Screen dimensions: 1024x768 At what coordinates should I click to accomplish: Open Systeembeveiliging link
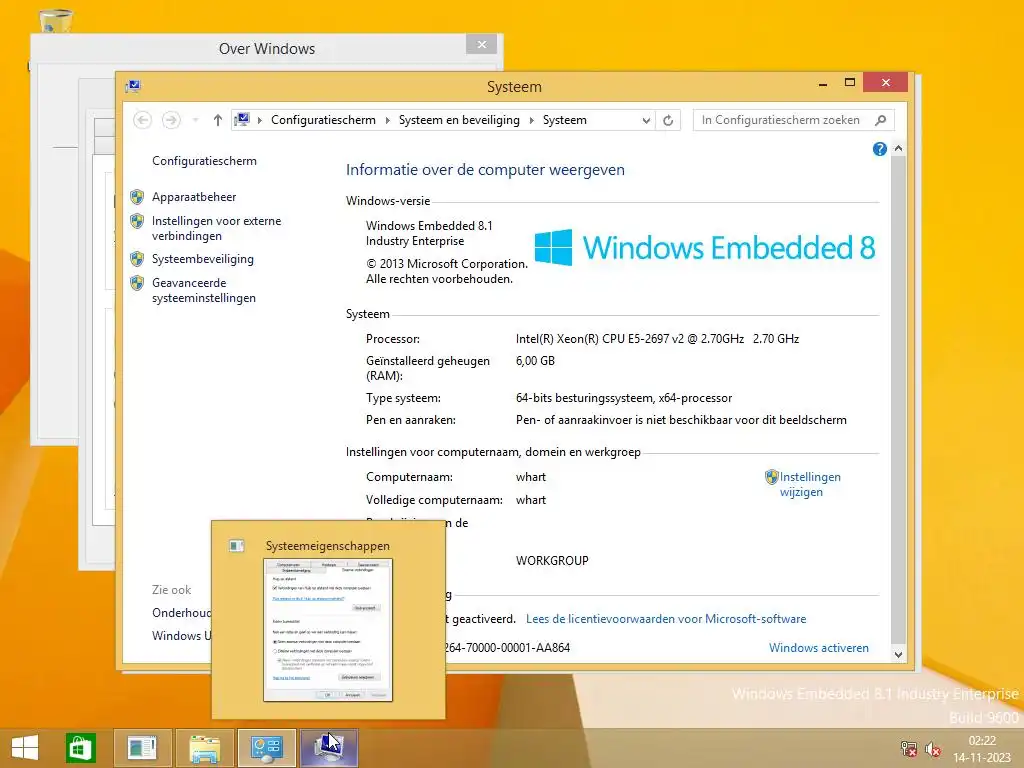[202, 259]
